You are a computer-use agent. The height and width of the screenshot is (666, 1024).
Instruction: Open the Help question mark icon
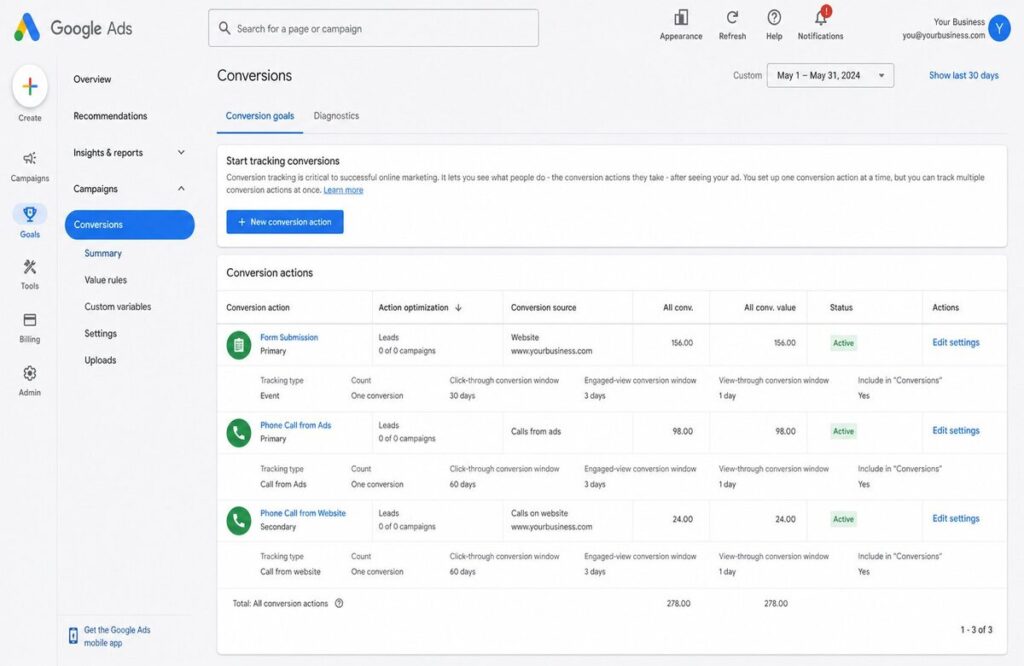click(774, 18)
